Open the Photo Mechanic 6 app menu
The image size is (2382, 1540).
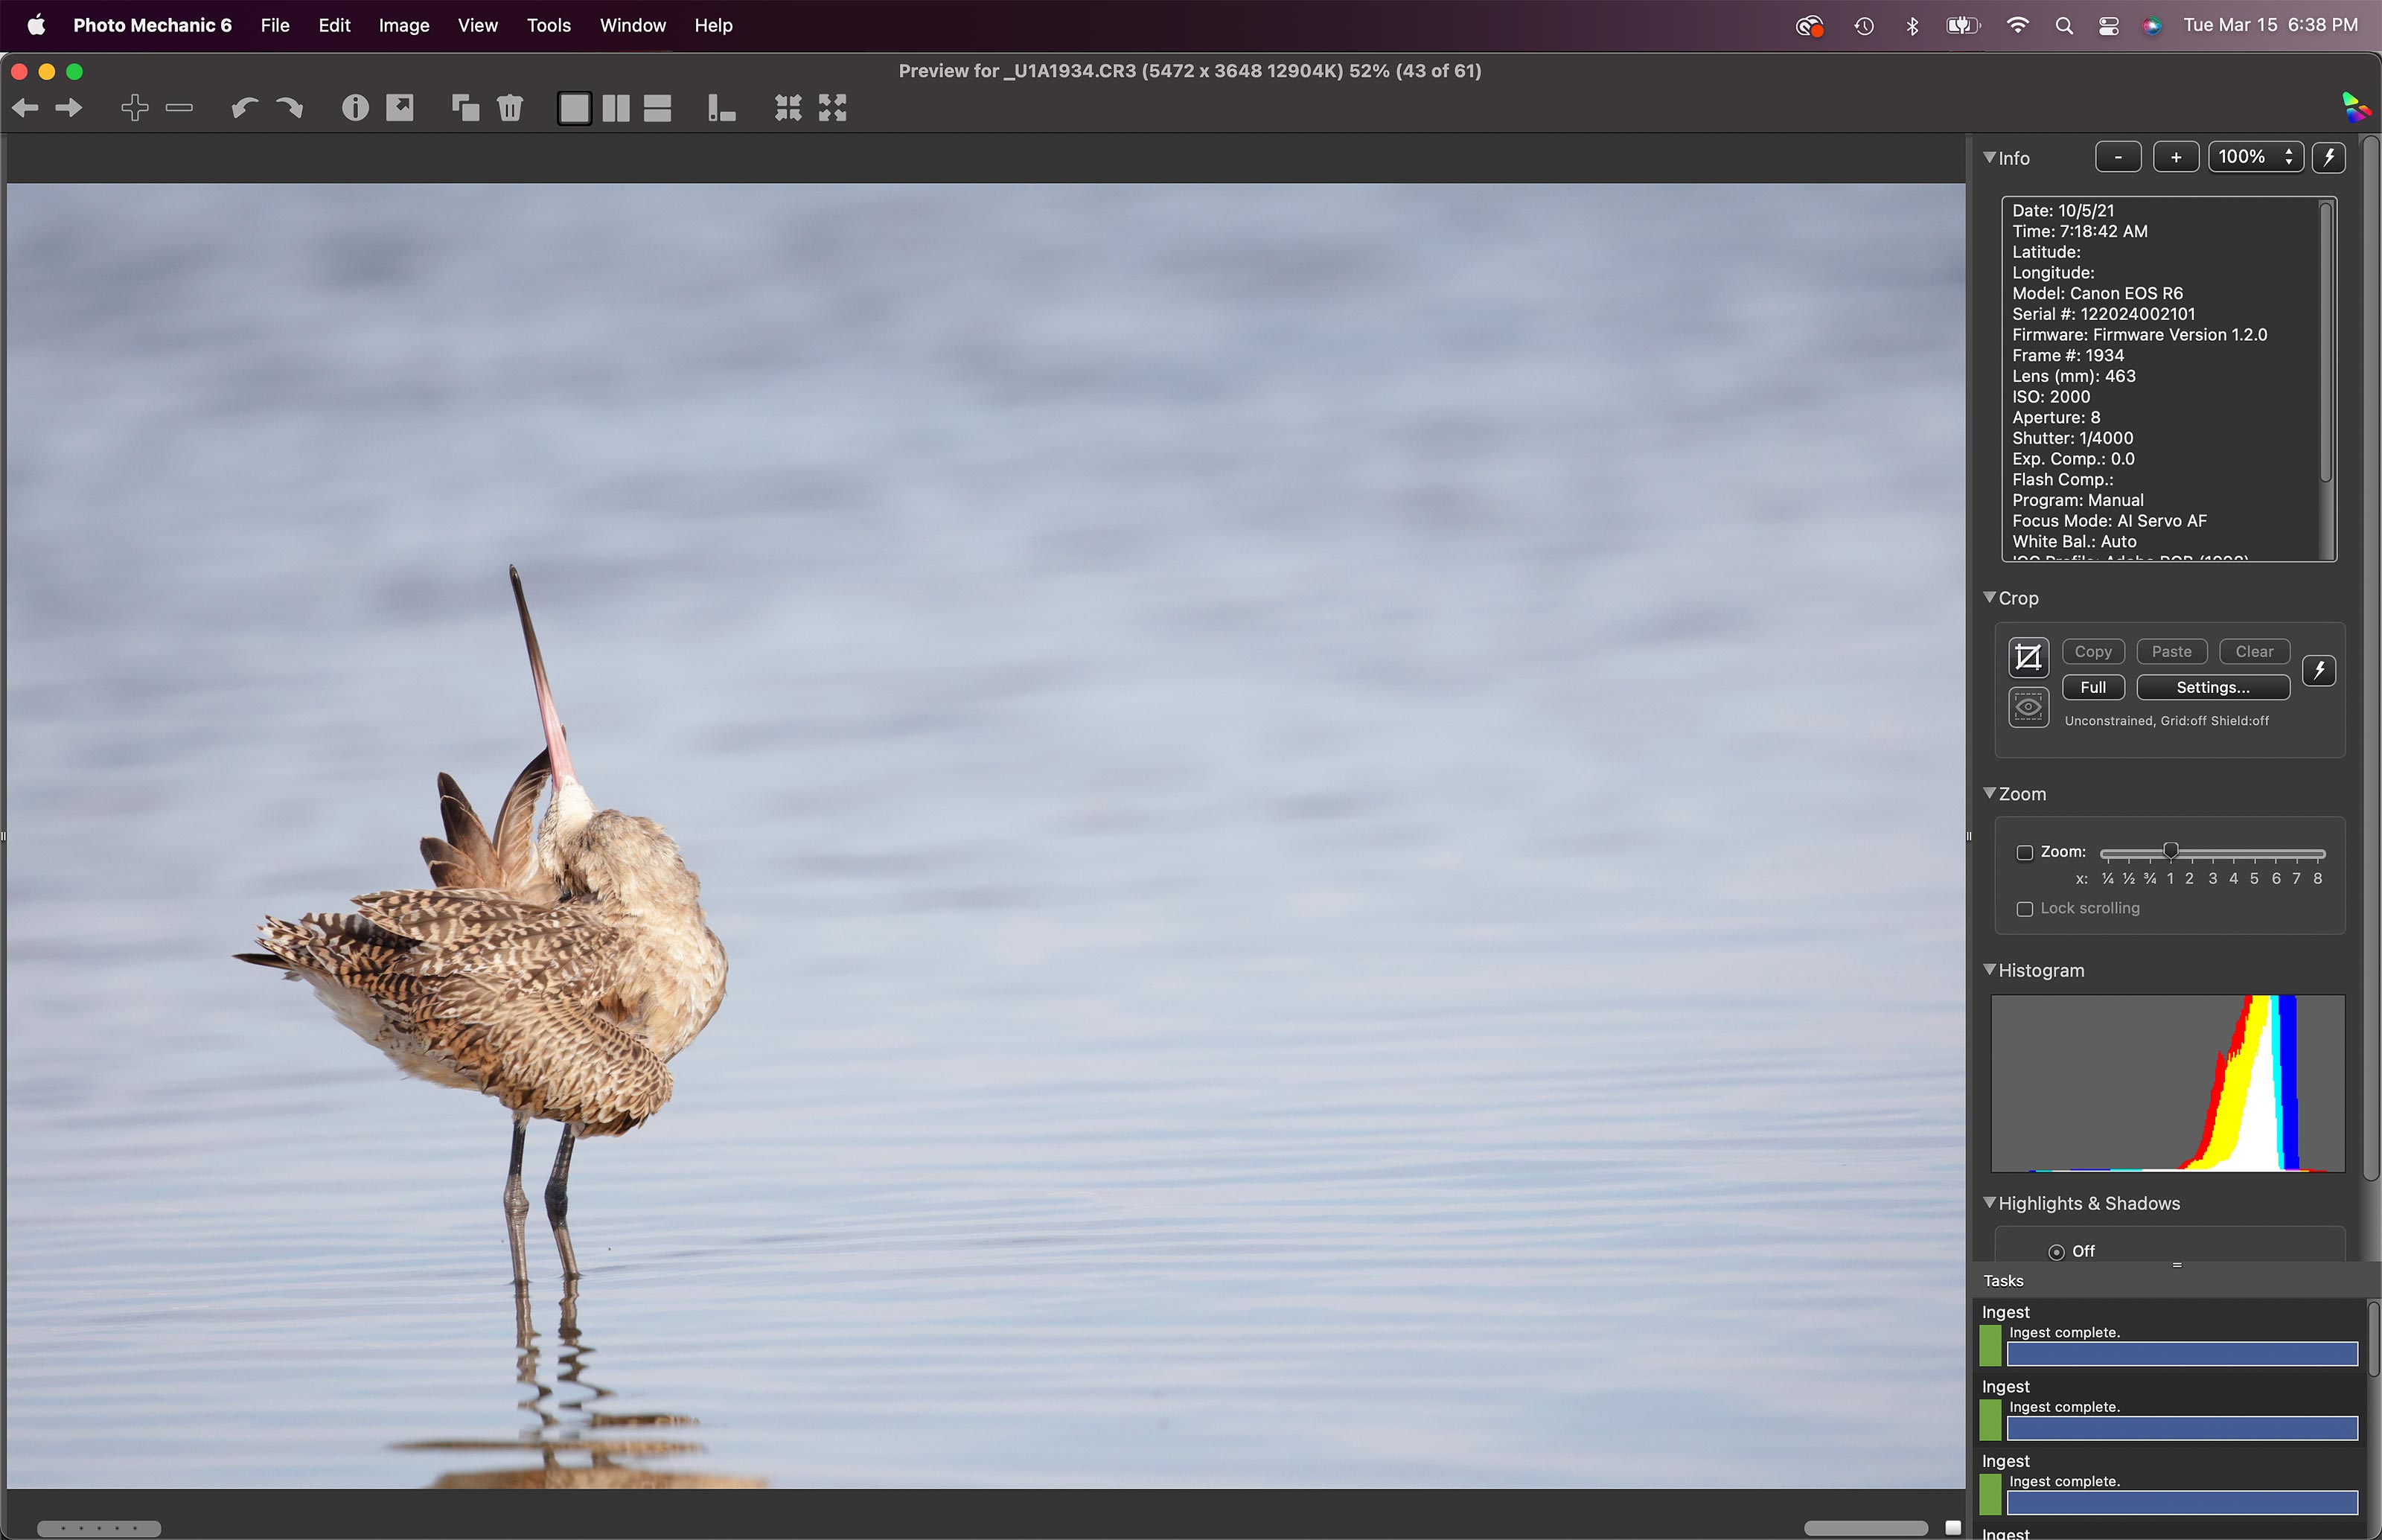point(152,26)
